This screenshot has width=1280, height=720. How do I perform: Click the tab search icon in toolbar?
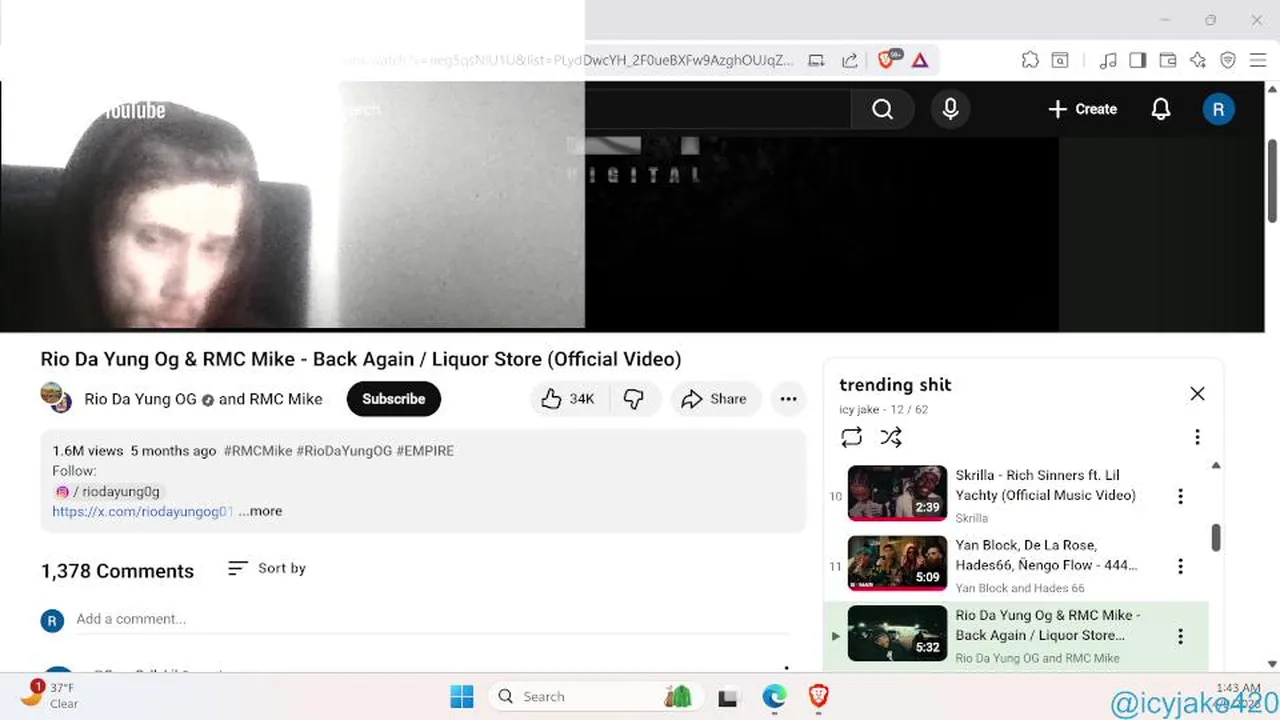click(x=1060, y=60)
